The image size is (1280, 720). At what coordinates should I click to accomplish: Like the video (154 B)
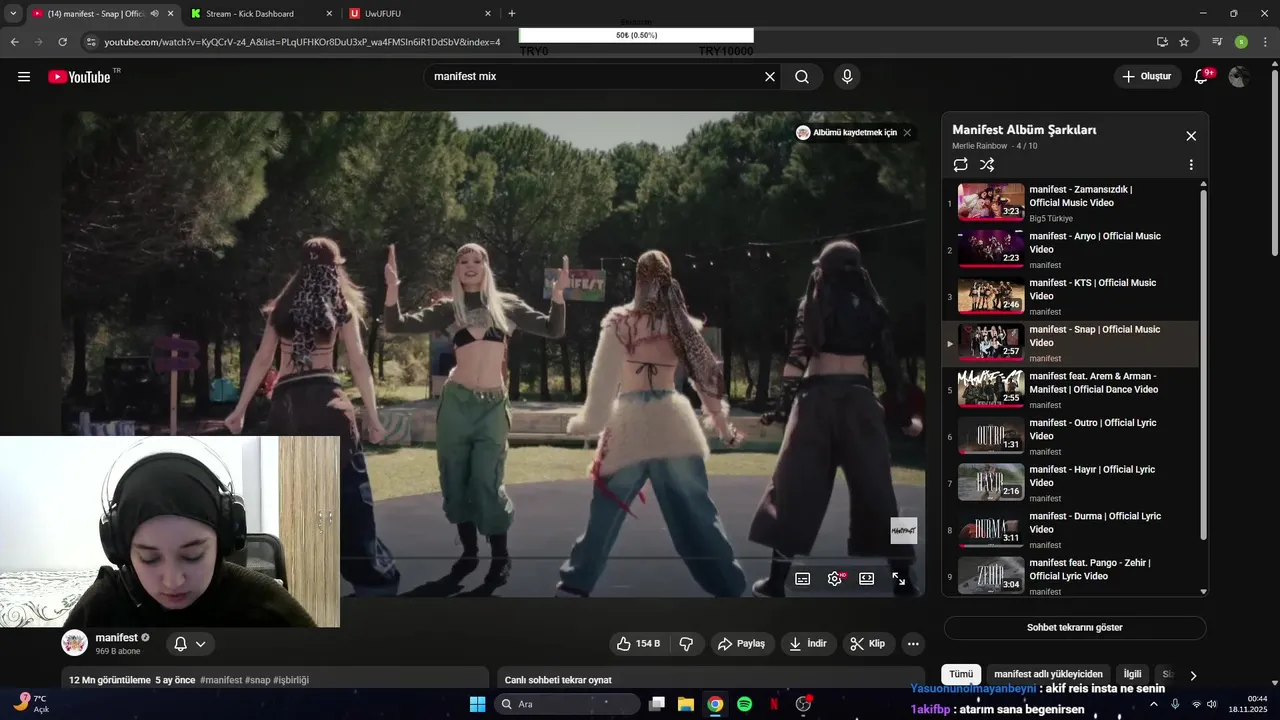pos(638,644)
